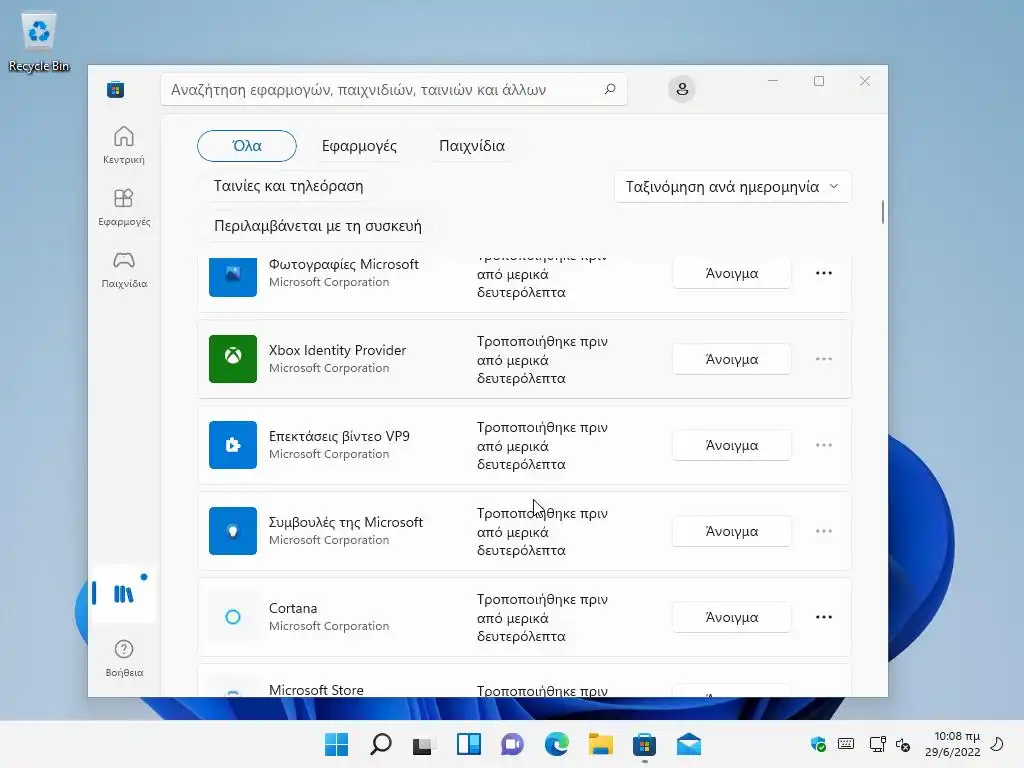Open Task View from taskbar
Screen dimensions: 1024x768
pos(423,744)
